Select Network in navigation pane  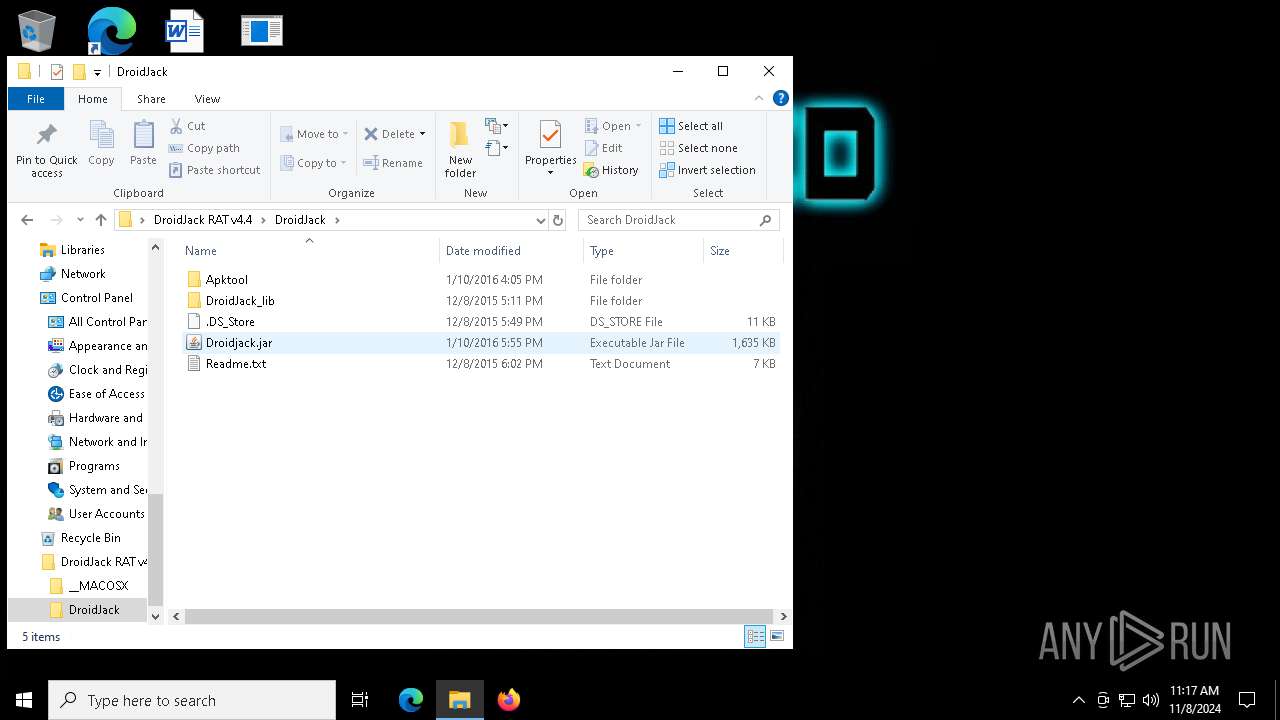[x=83, y=274]
